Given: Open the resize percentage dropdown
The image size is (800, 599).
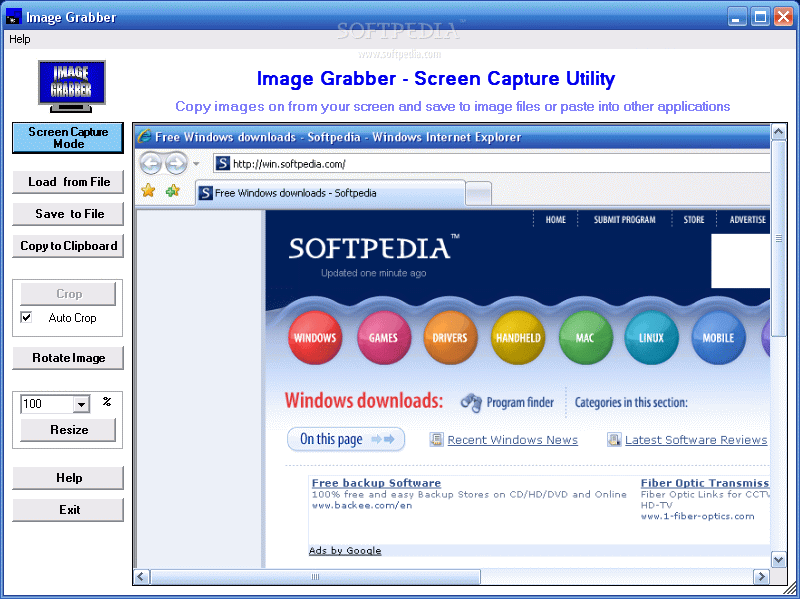Looking at the screenshot, I should [80, 403].
